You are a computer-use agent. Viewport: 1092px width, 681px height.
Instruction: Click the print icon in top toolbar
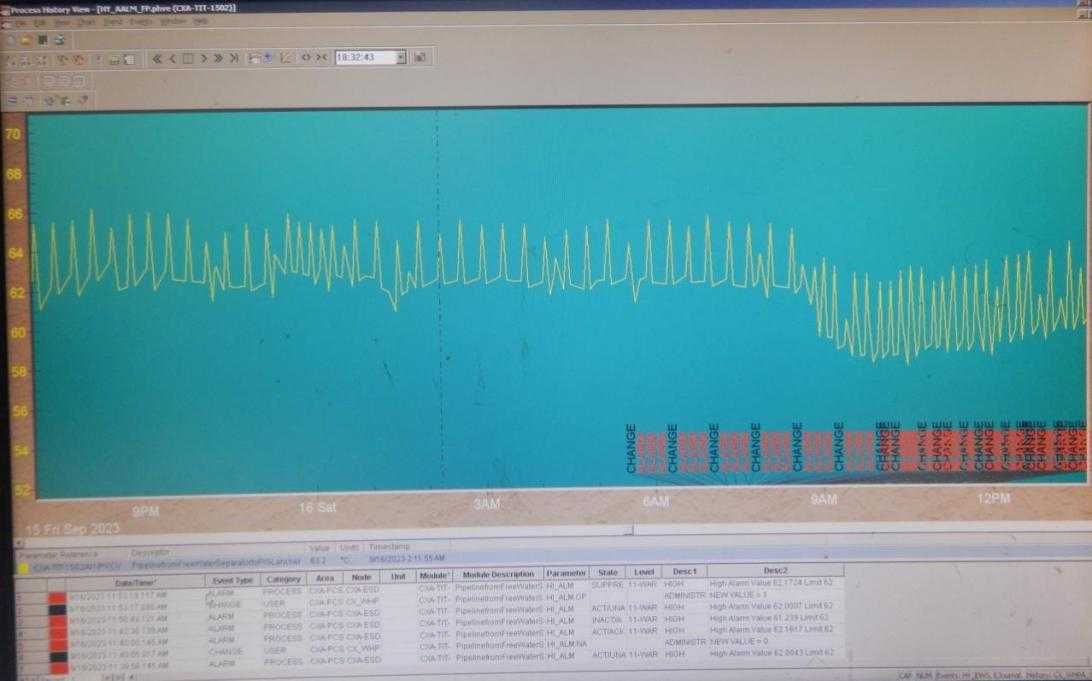coord(59,40)
